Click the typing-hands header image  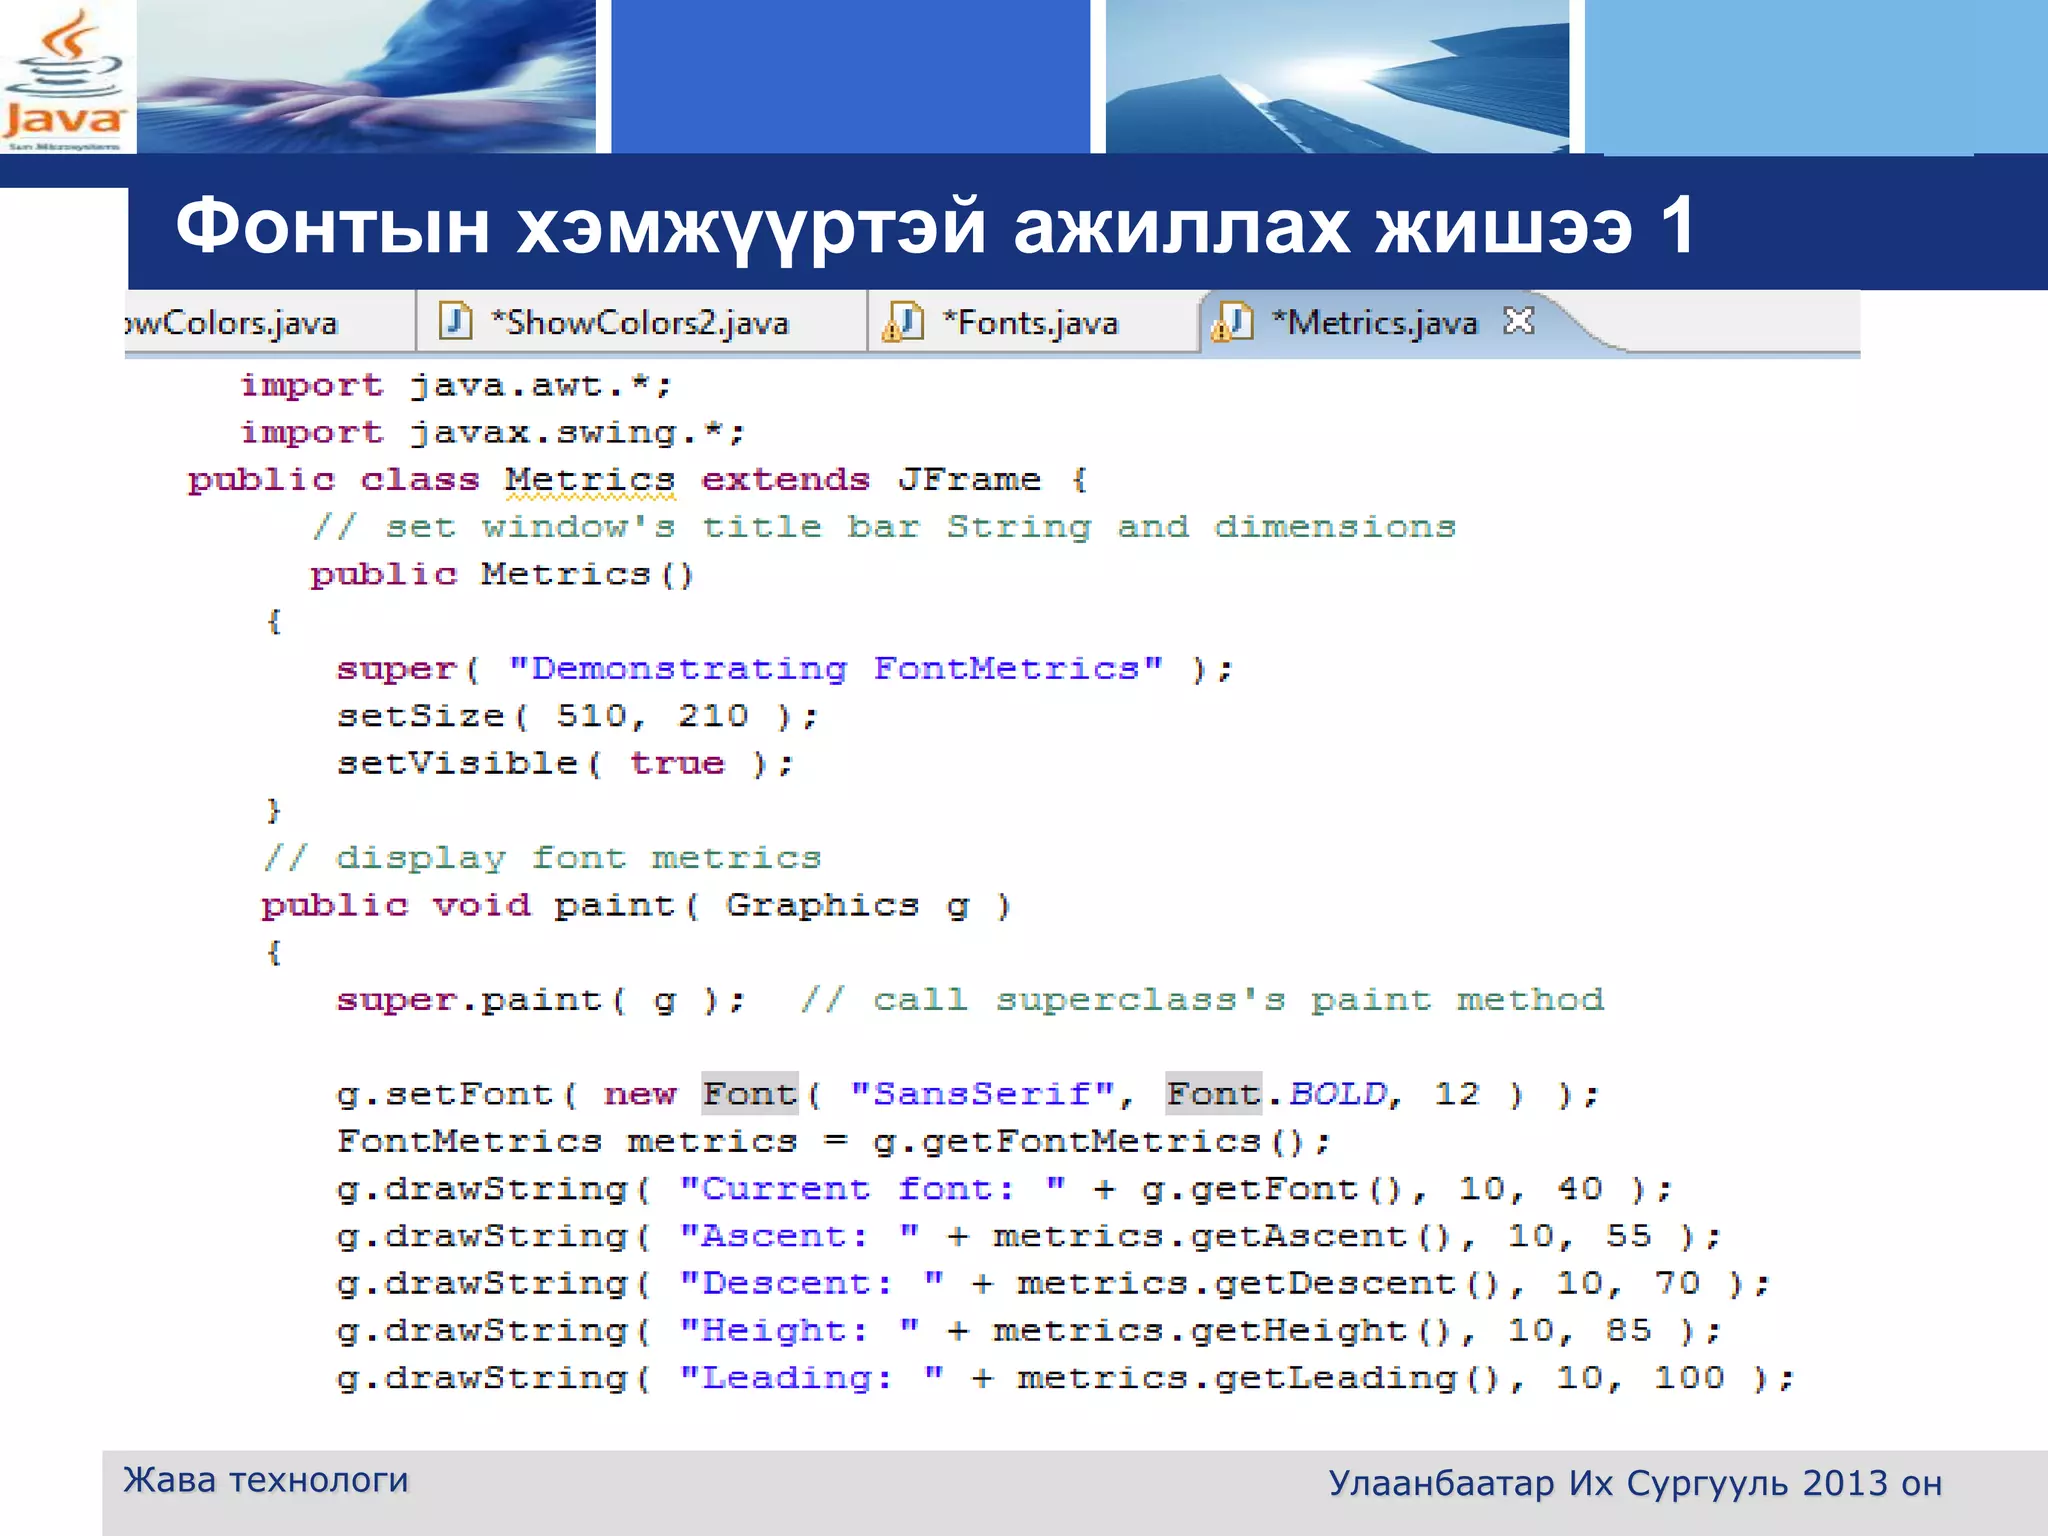(366, 76)
